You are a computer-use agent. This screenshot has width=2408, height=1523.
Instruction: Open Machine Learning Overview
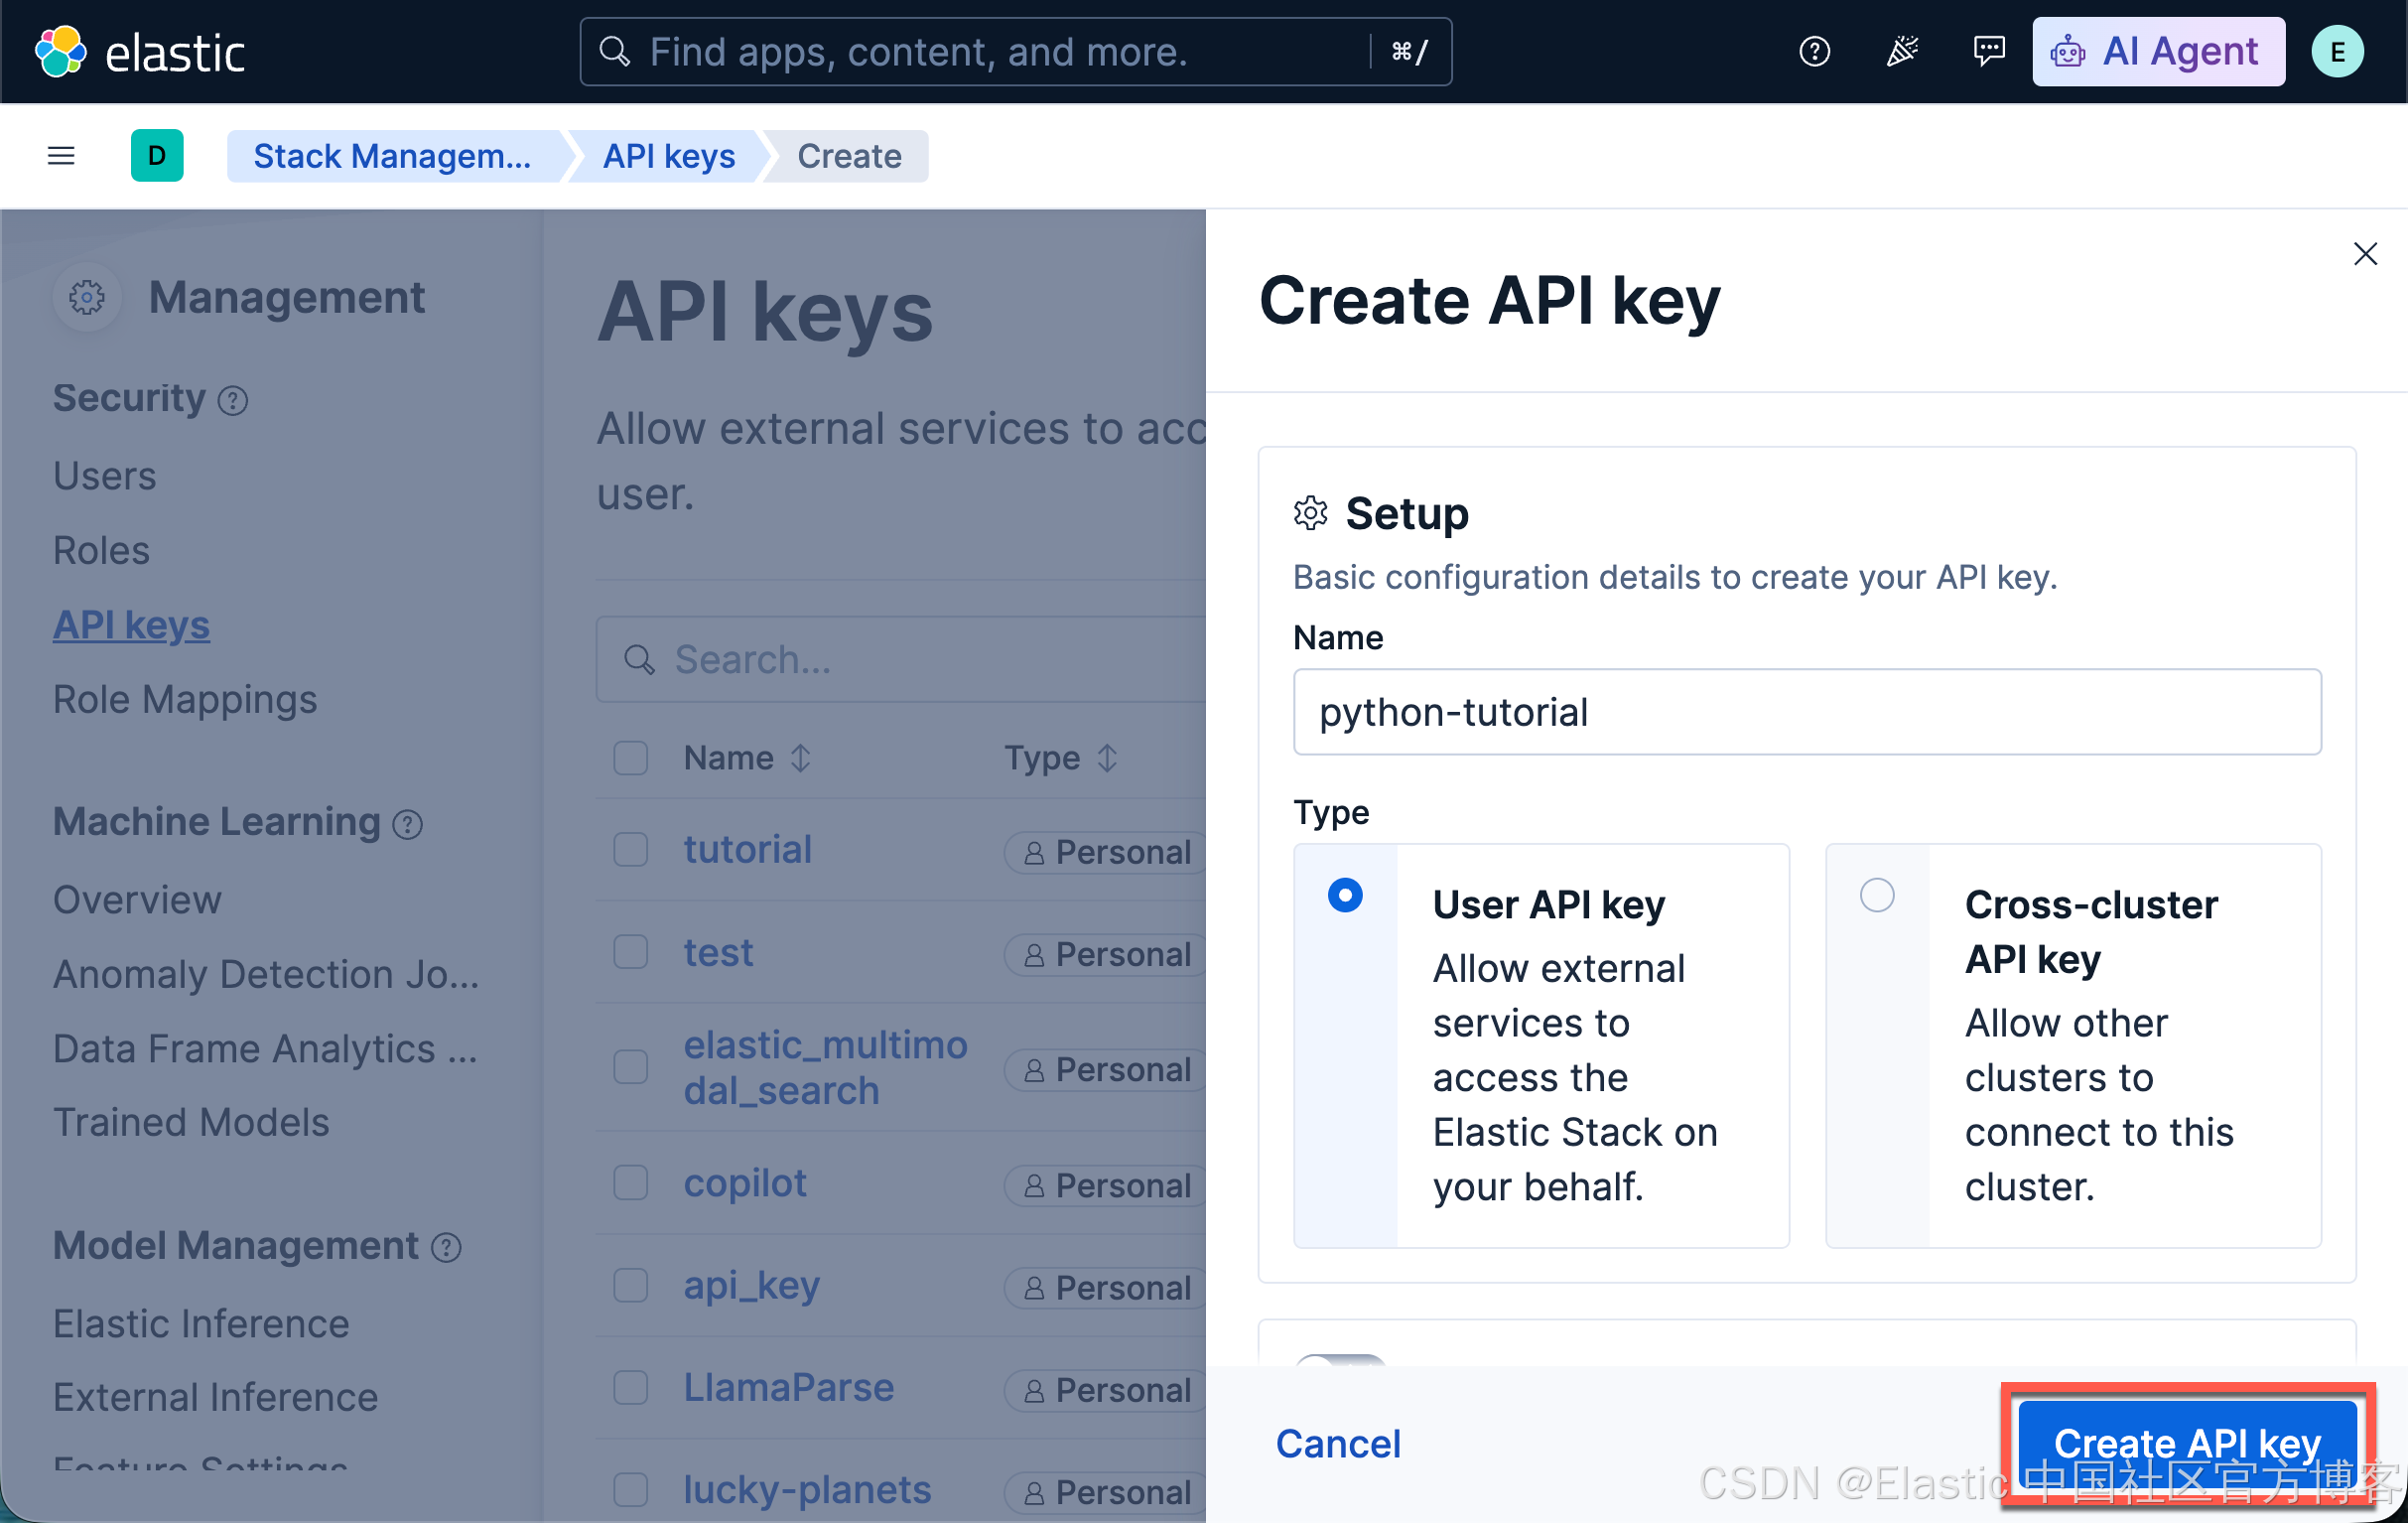click(x=137, y=900)
